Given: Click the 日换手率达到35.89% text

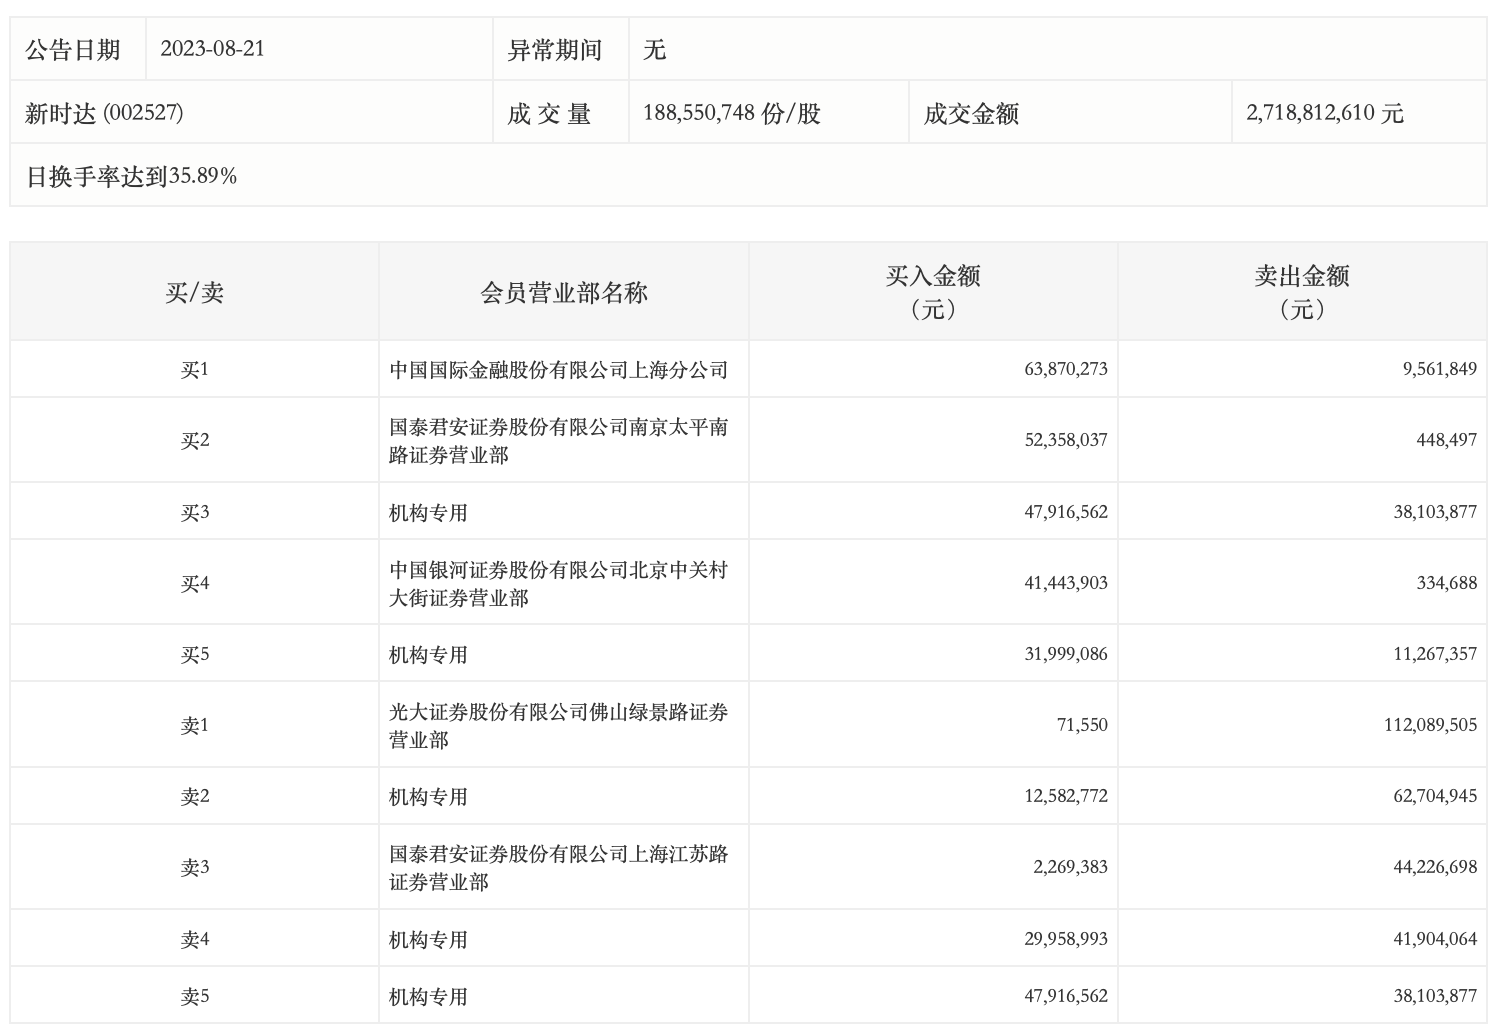Looking at the screenshot, I should click(x=131, y=177).
